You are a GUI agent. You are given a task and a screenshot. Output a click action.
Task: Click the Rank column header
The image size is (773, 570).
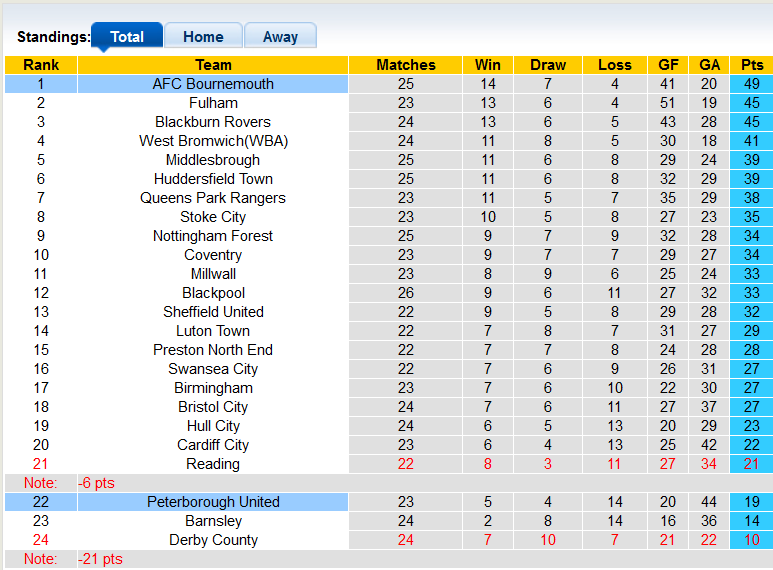click(41, 65)
